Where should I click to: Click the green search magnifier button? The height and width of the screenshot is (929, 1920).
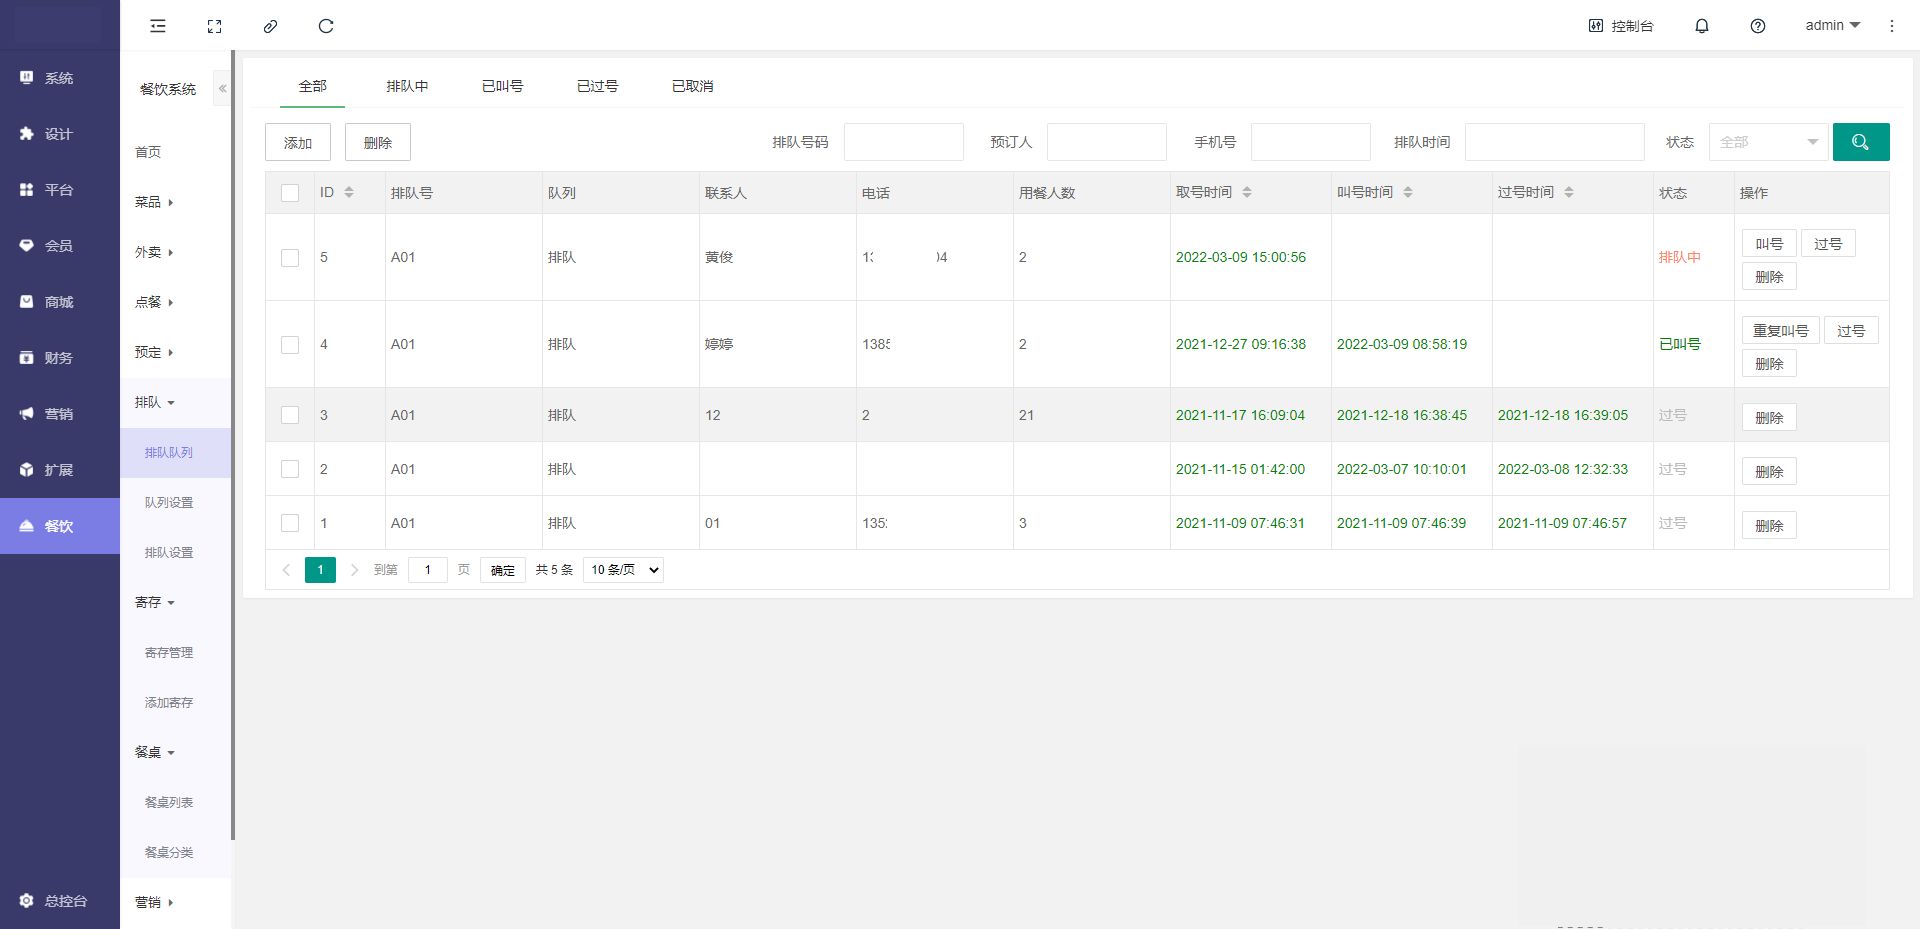click(x=1860, y=142)
